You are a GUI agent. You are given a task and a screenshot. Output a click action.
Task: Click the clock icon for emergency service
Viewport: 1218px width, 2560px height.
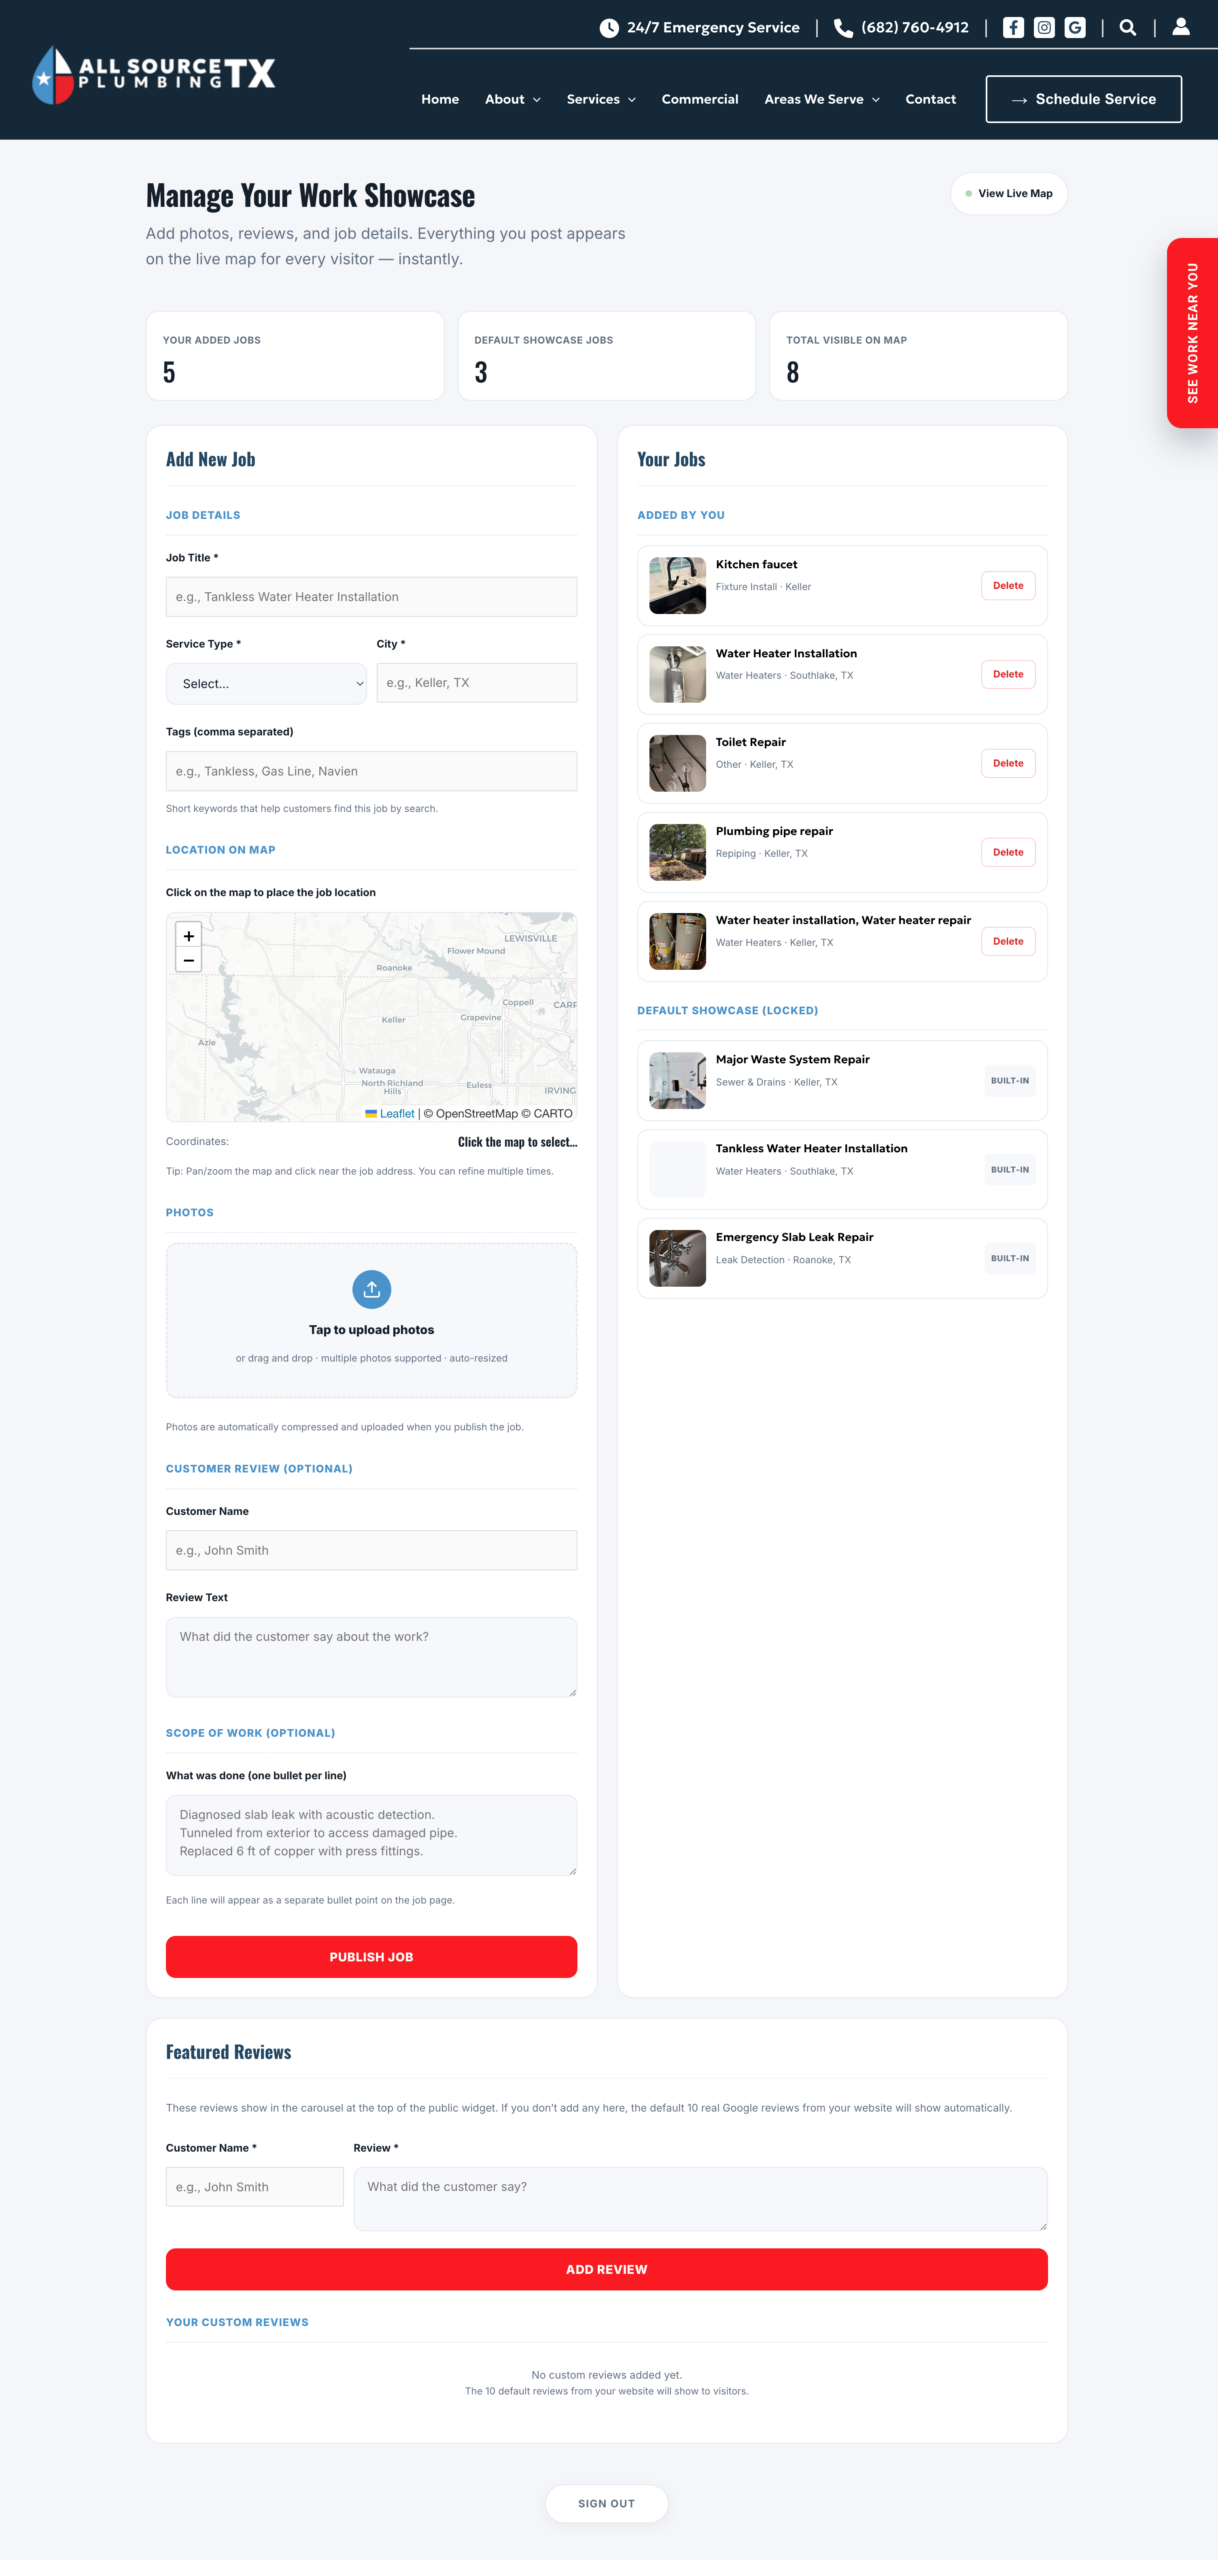[x=609, y=28]
